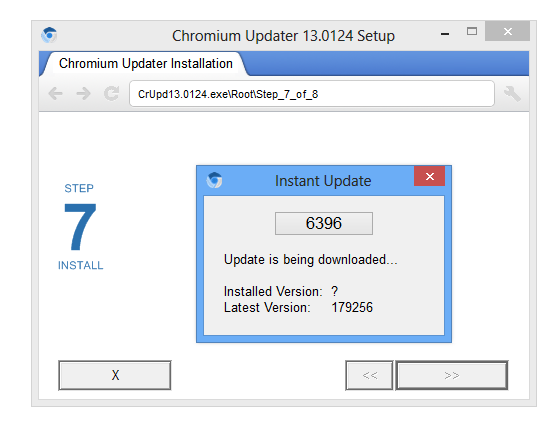
Task: Click the 'Chromium Updater 13.0124 Setup' window title
Action: tap(283, 36)
